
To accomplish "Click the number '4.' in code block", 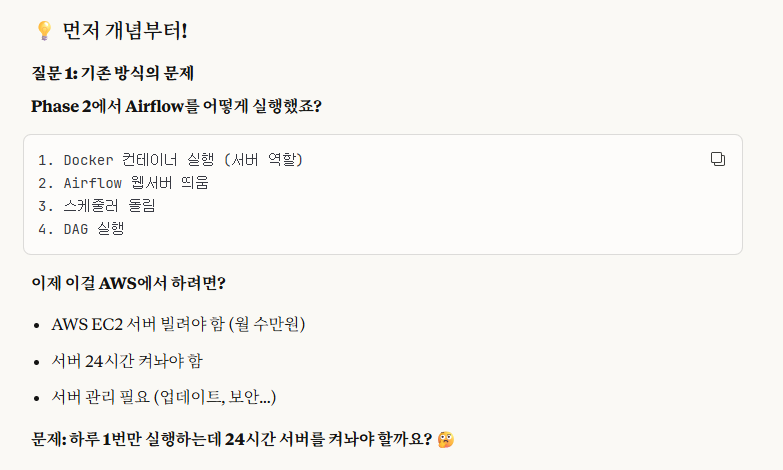I will pos(45,229).
